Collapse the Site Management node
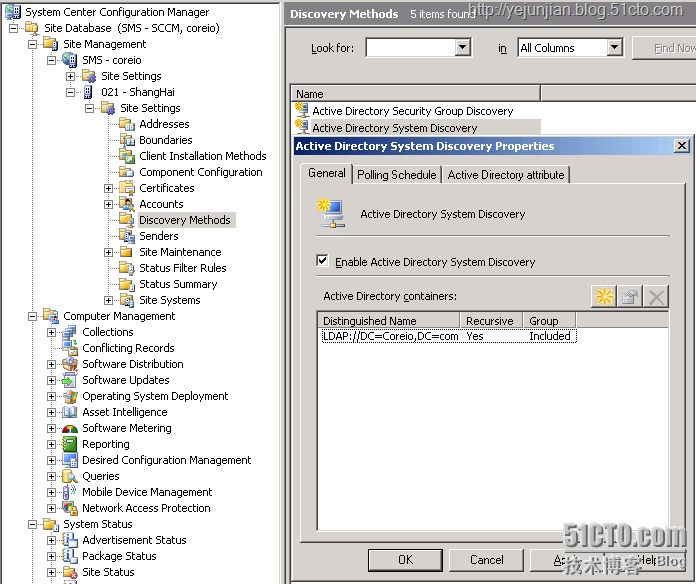Screen dimensions: 696x584 (32, 44)
